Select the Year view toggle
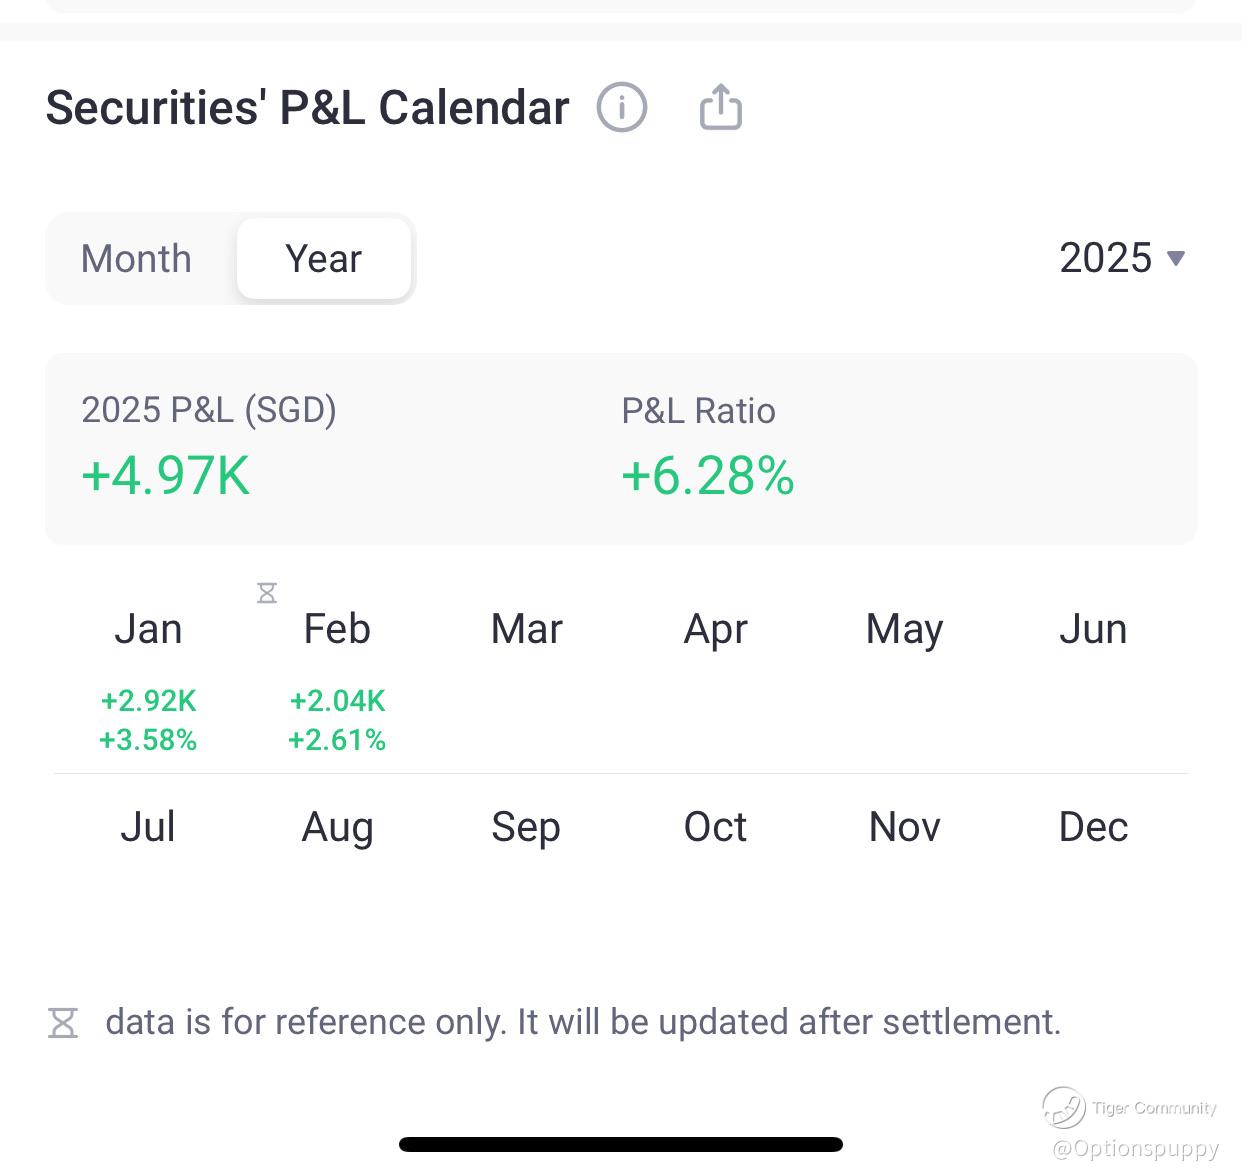This screenshot has width=1242, height=1176. point(323,258)
